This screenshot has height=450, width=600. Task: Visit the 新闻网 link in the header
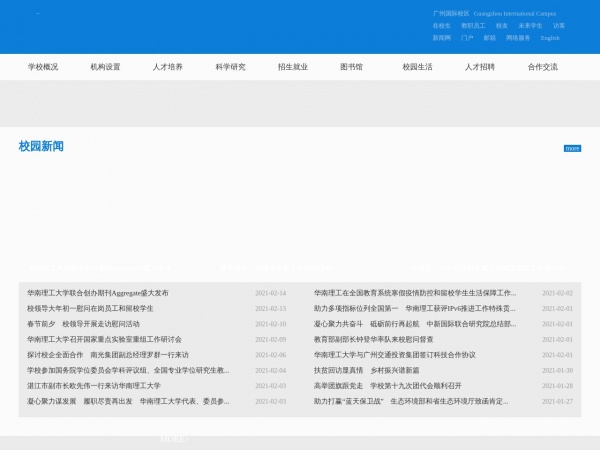(x=441, y=38)
